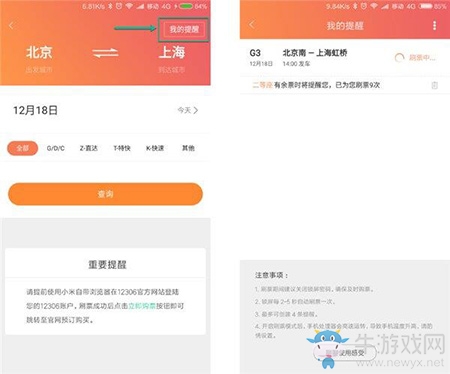The width and height of the screenshot is (450, 374).
Task: Delete the 二等座 reminder with trash icon
Action: (434, 85)
